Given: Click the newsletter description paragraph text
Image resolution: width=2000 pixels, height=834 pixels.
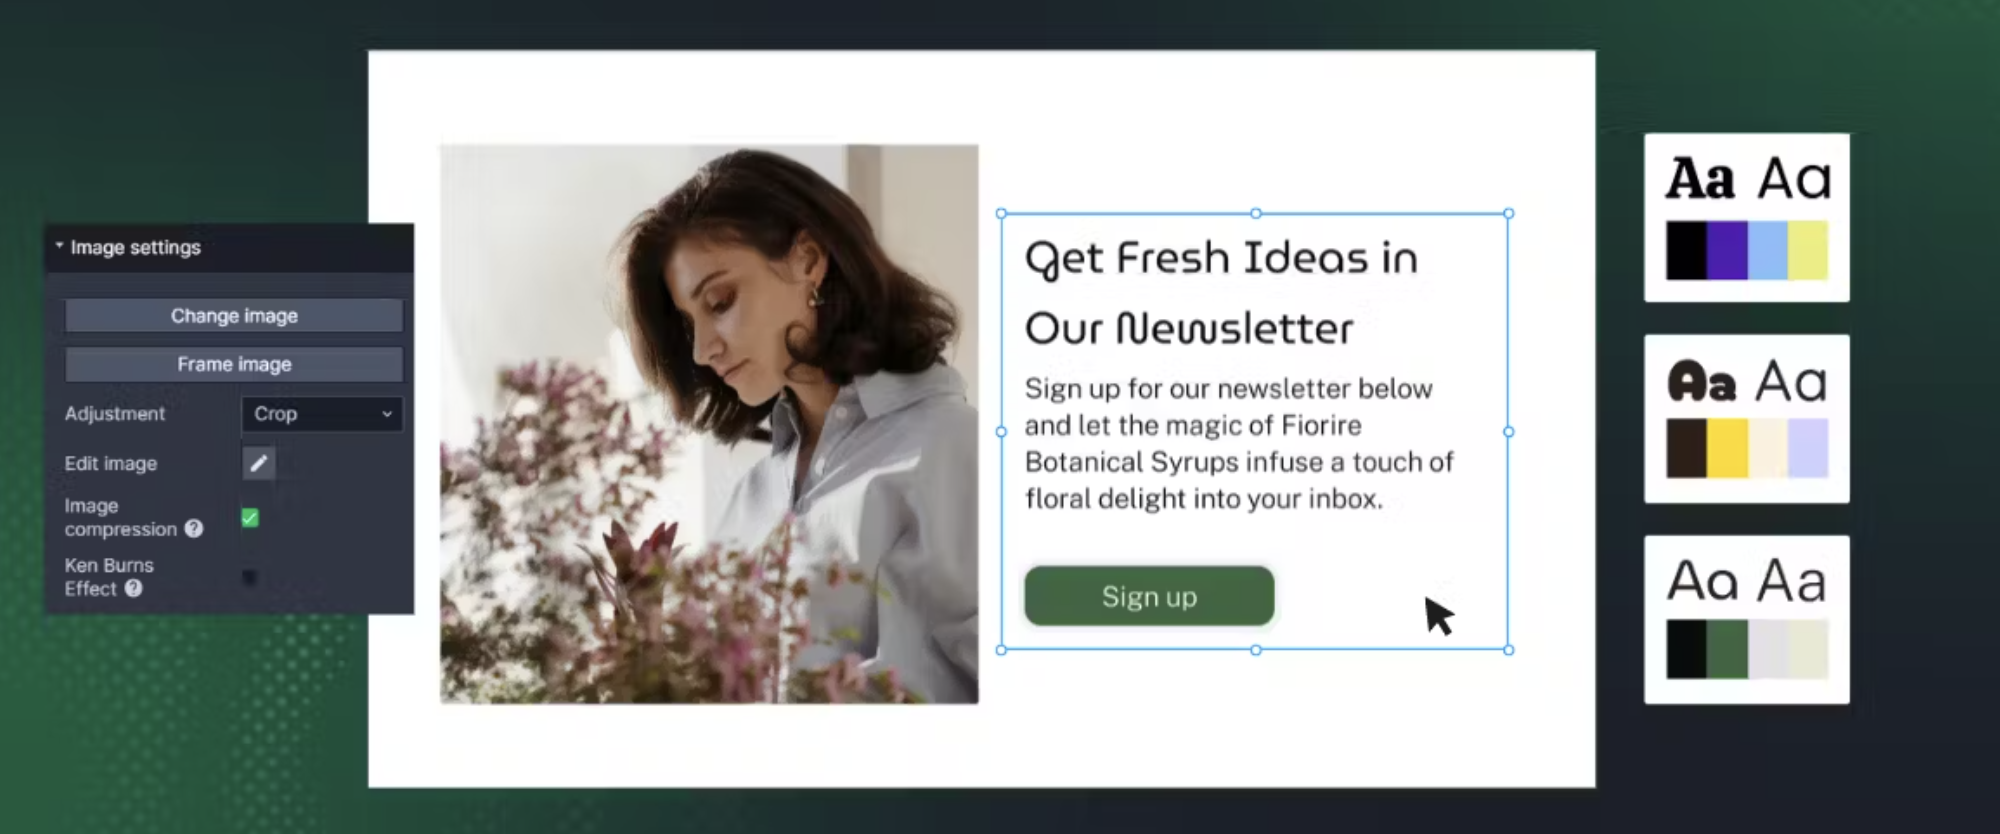Looking at the screenshot, I should tap(1239, 443).
